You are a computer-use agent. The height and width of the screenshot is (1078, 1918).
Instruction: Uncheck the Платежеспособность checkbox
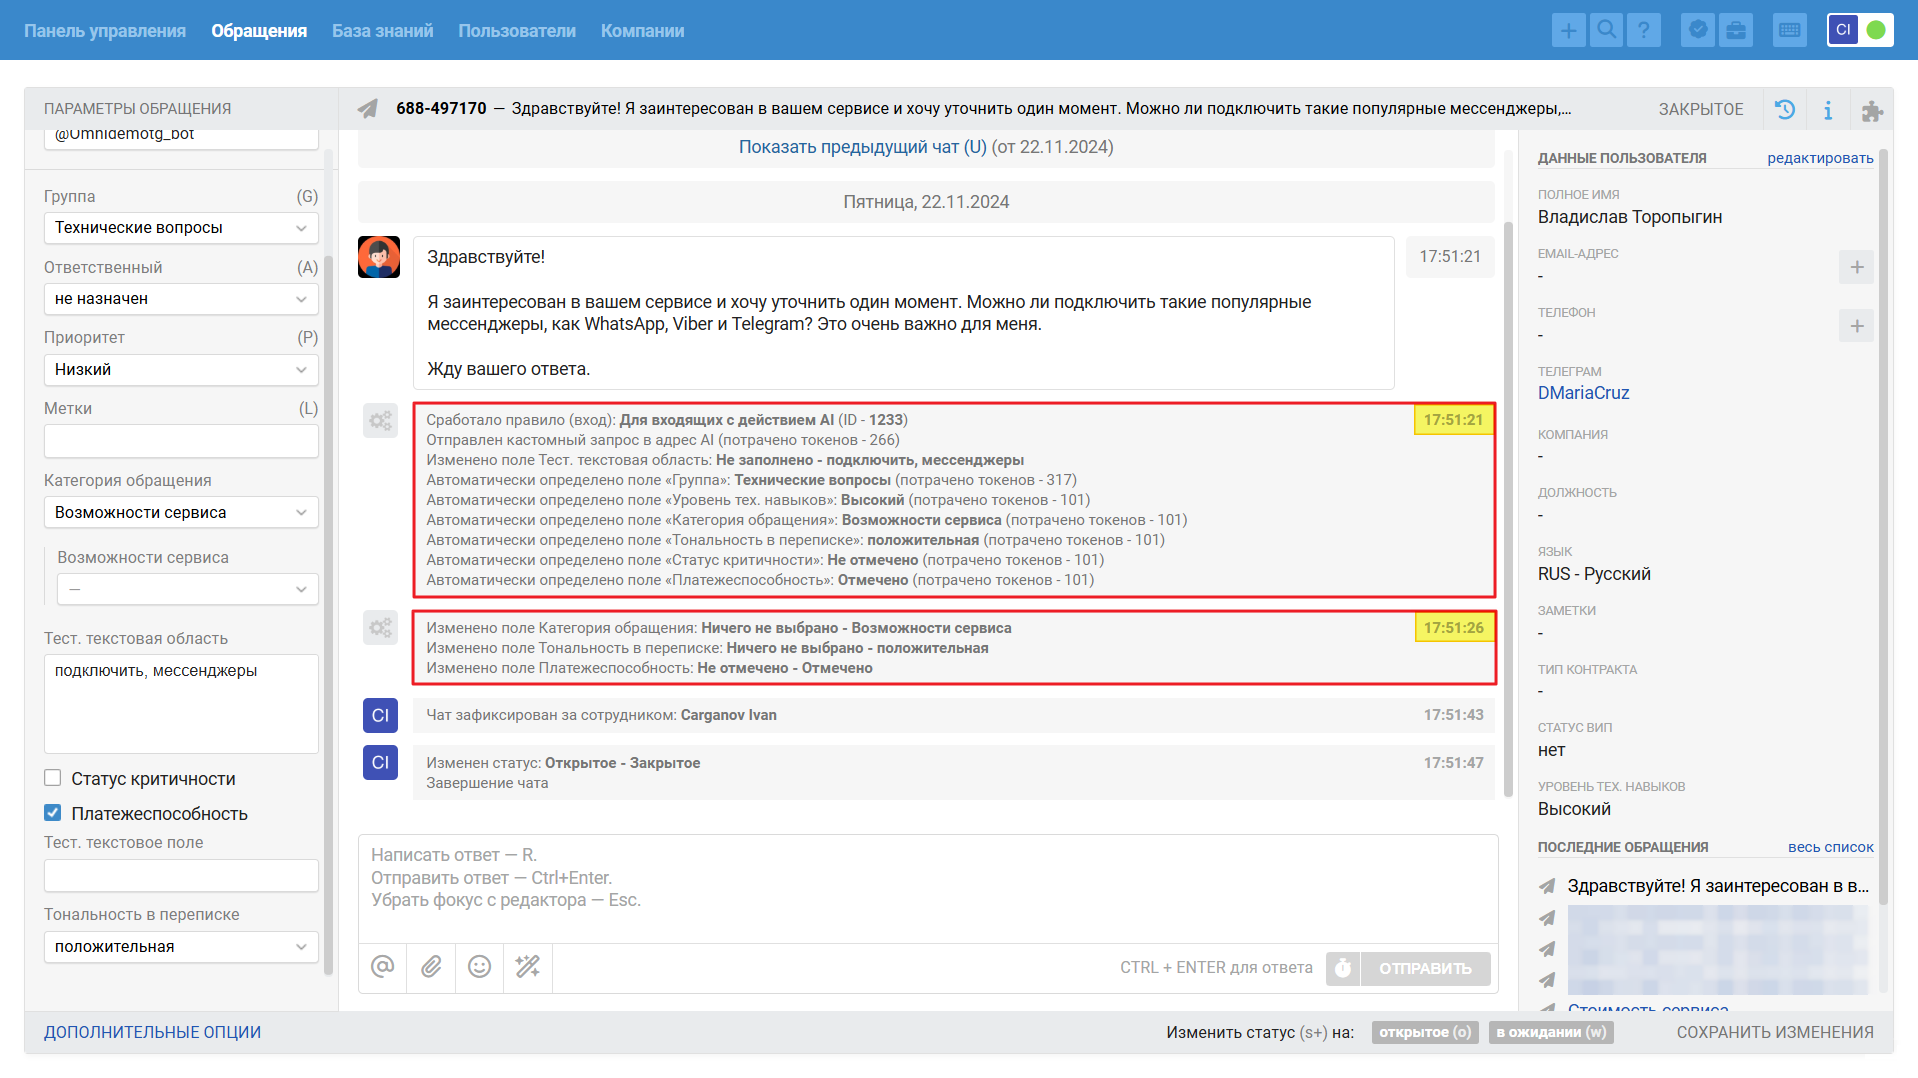click(x=53, y=813)
